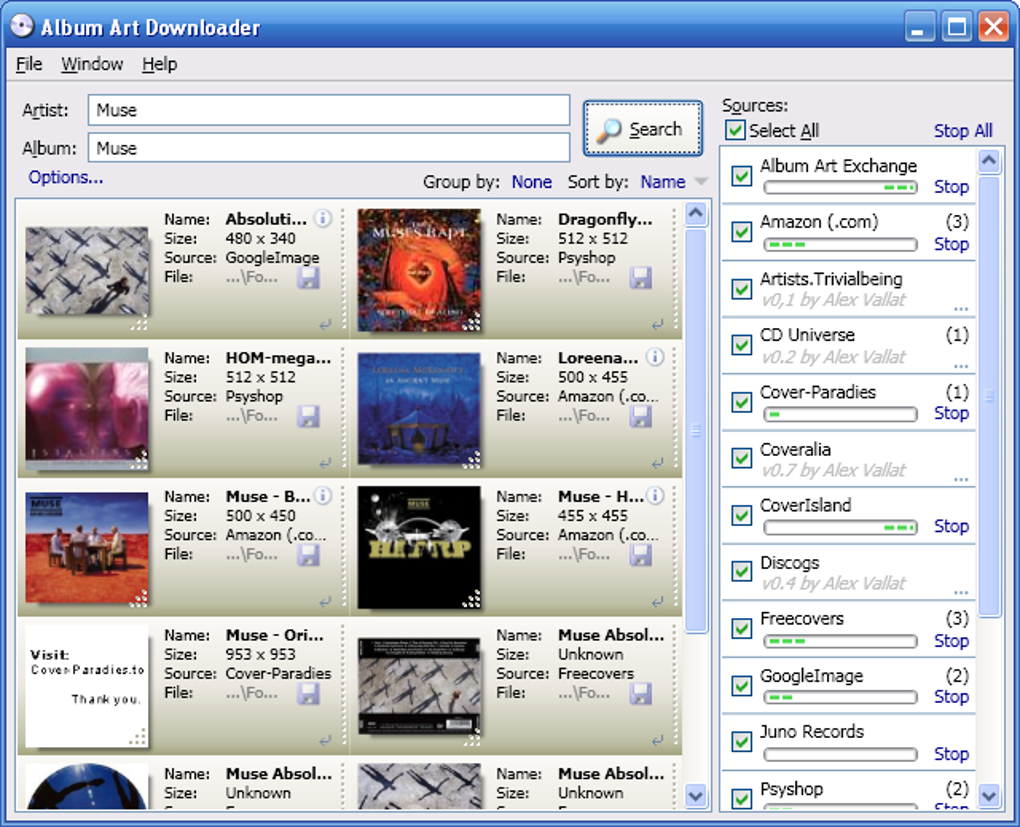
Task: Toggle the Discogs source checkbox
Action: tap(742, 571)
